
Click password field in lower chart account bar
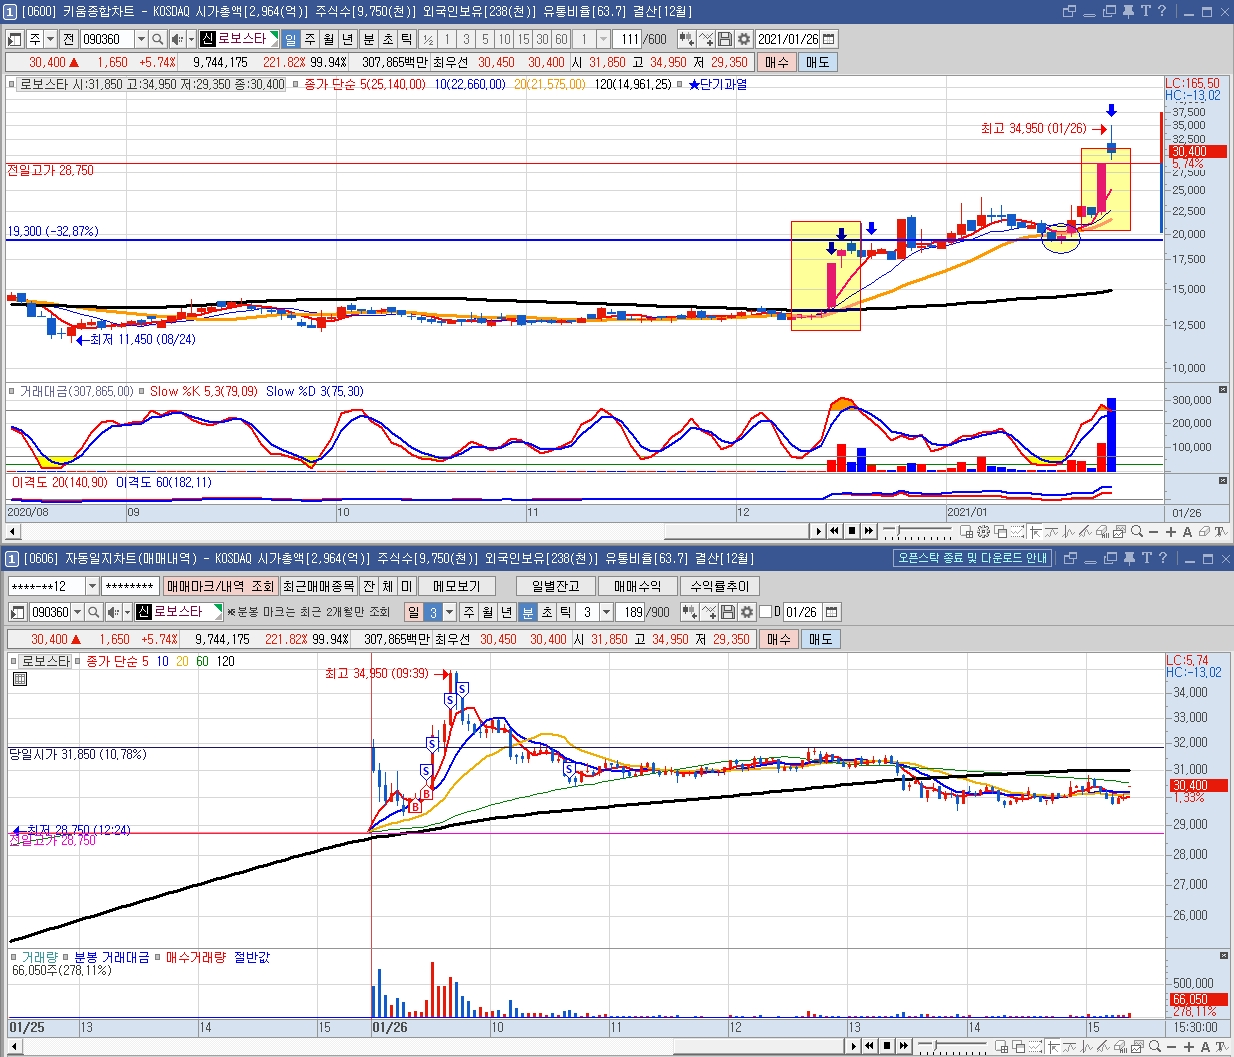[130, 586]
